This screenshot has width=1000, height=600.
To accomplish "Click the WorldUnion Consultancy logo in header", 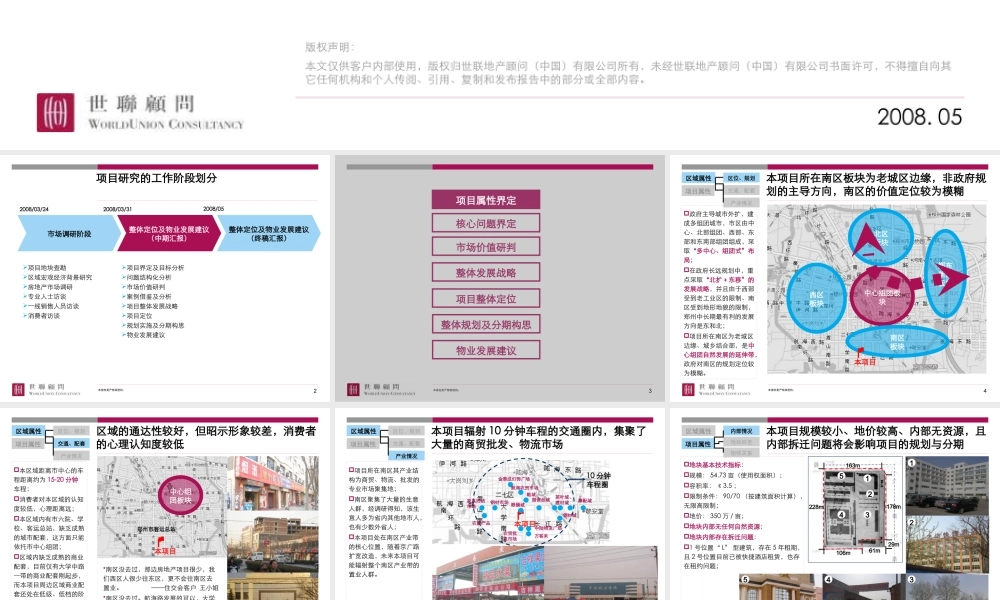I will tap(140, 112).
